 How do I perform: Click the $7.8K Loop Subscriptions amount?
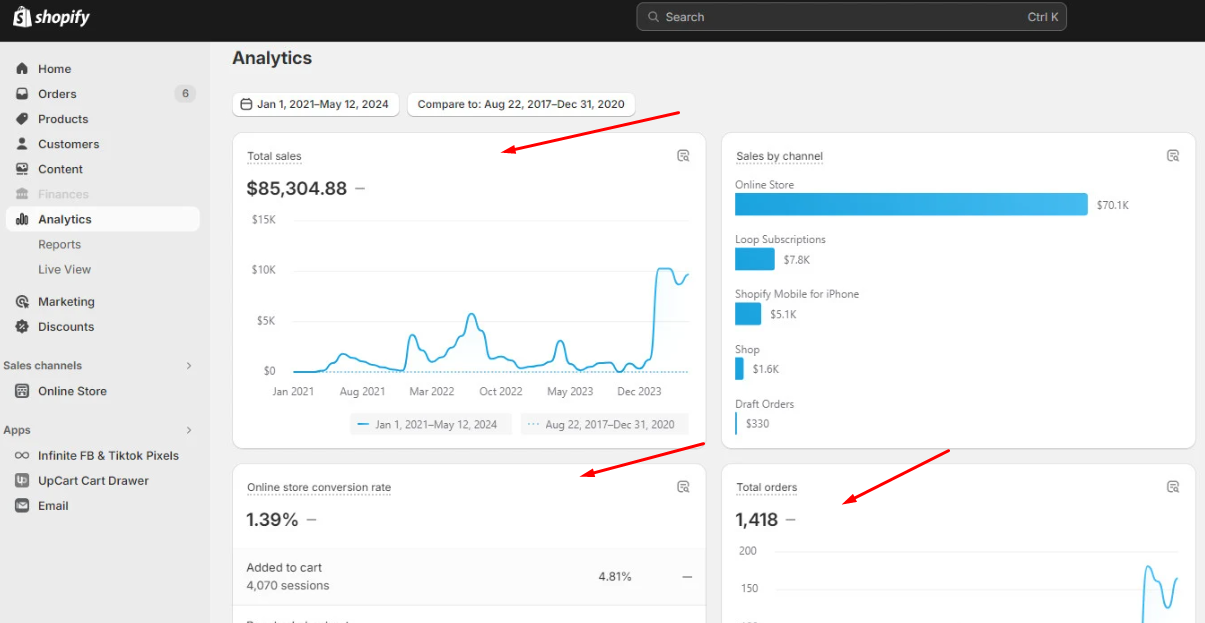tap(797, 260)
